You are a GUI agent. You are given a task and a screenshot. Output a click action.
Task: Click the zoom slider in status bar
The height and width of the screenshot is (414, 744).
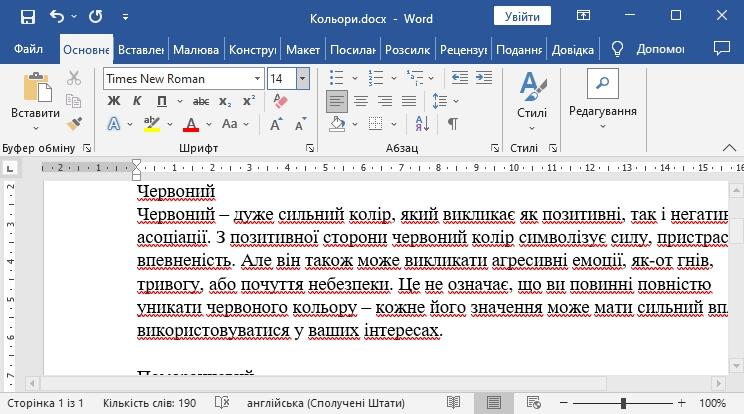tap(623, 404)
